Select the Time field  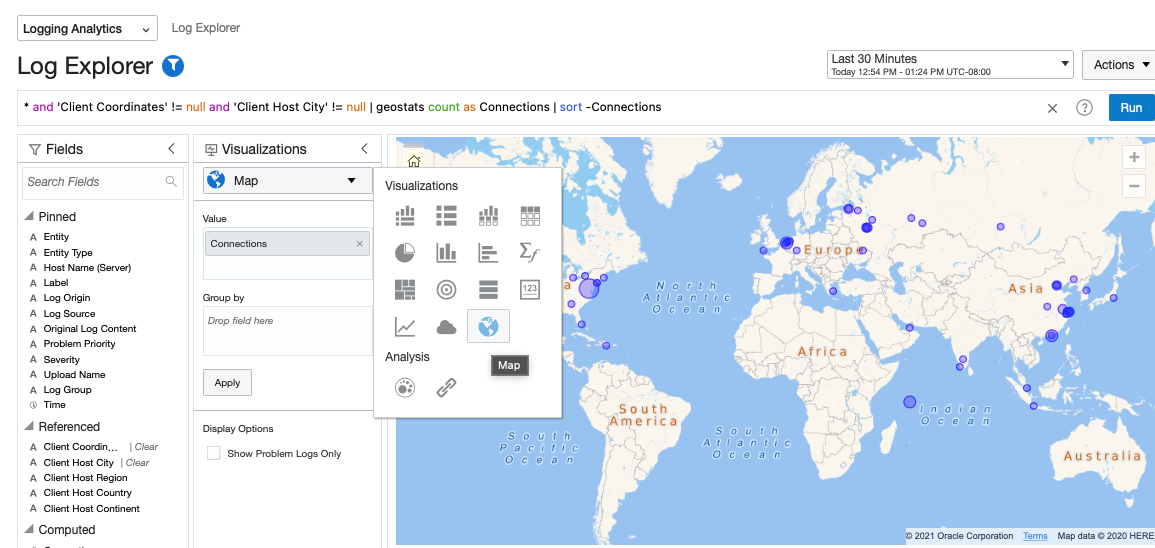tap(55, 404)
